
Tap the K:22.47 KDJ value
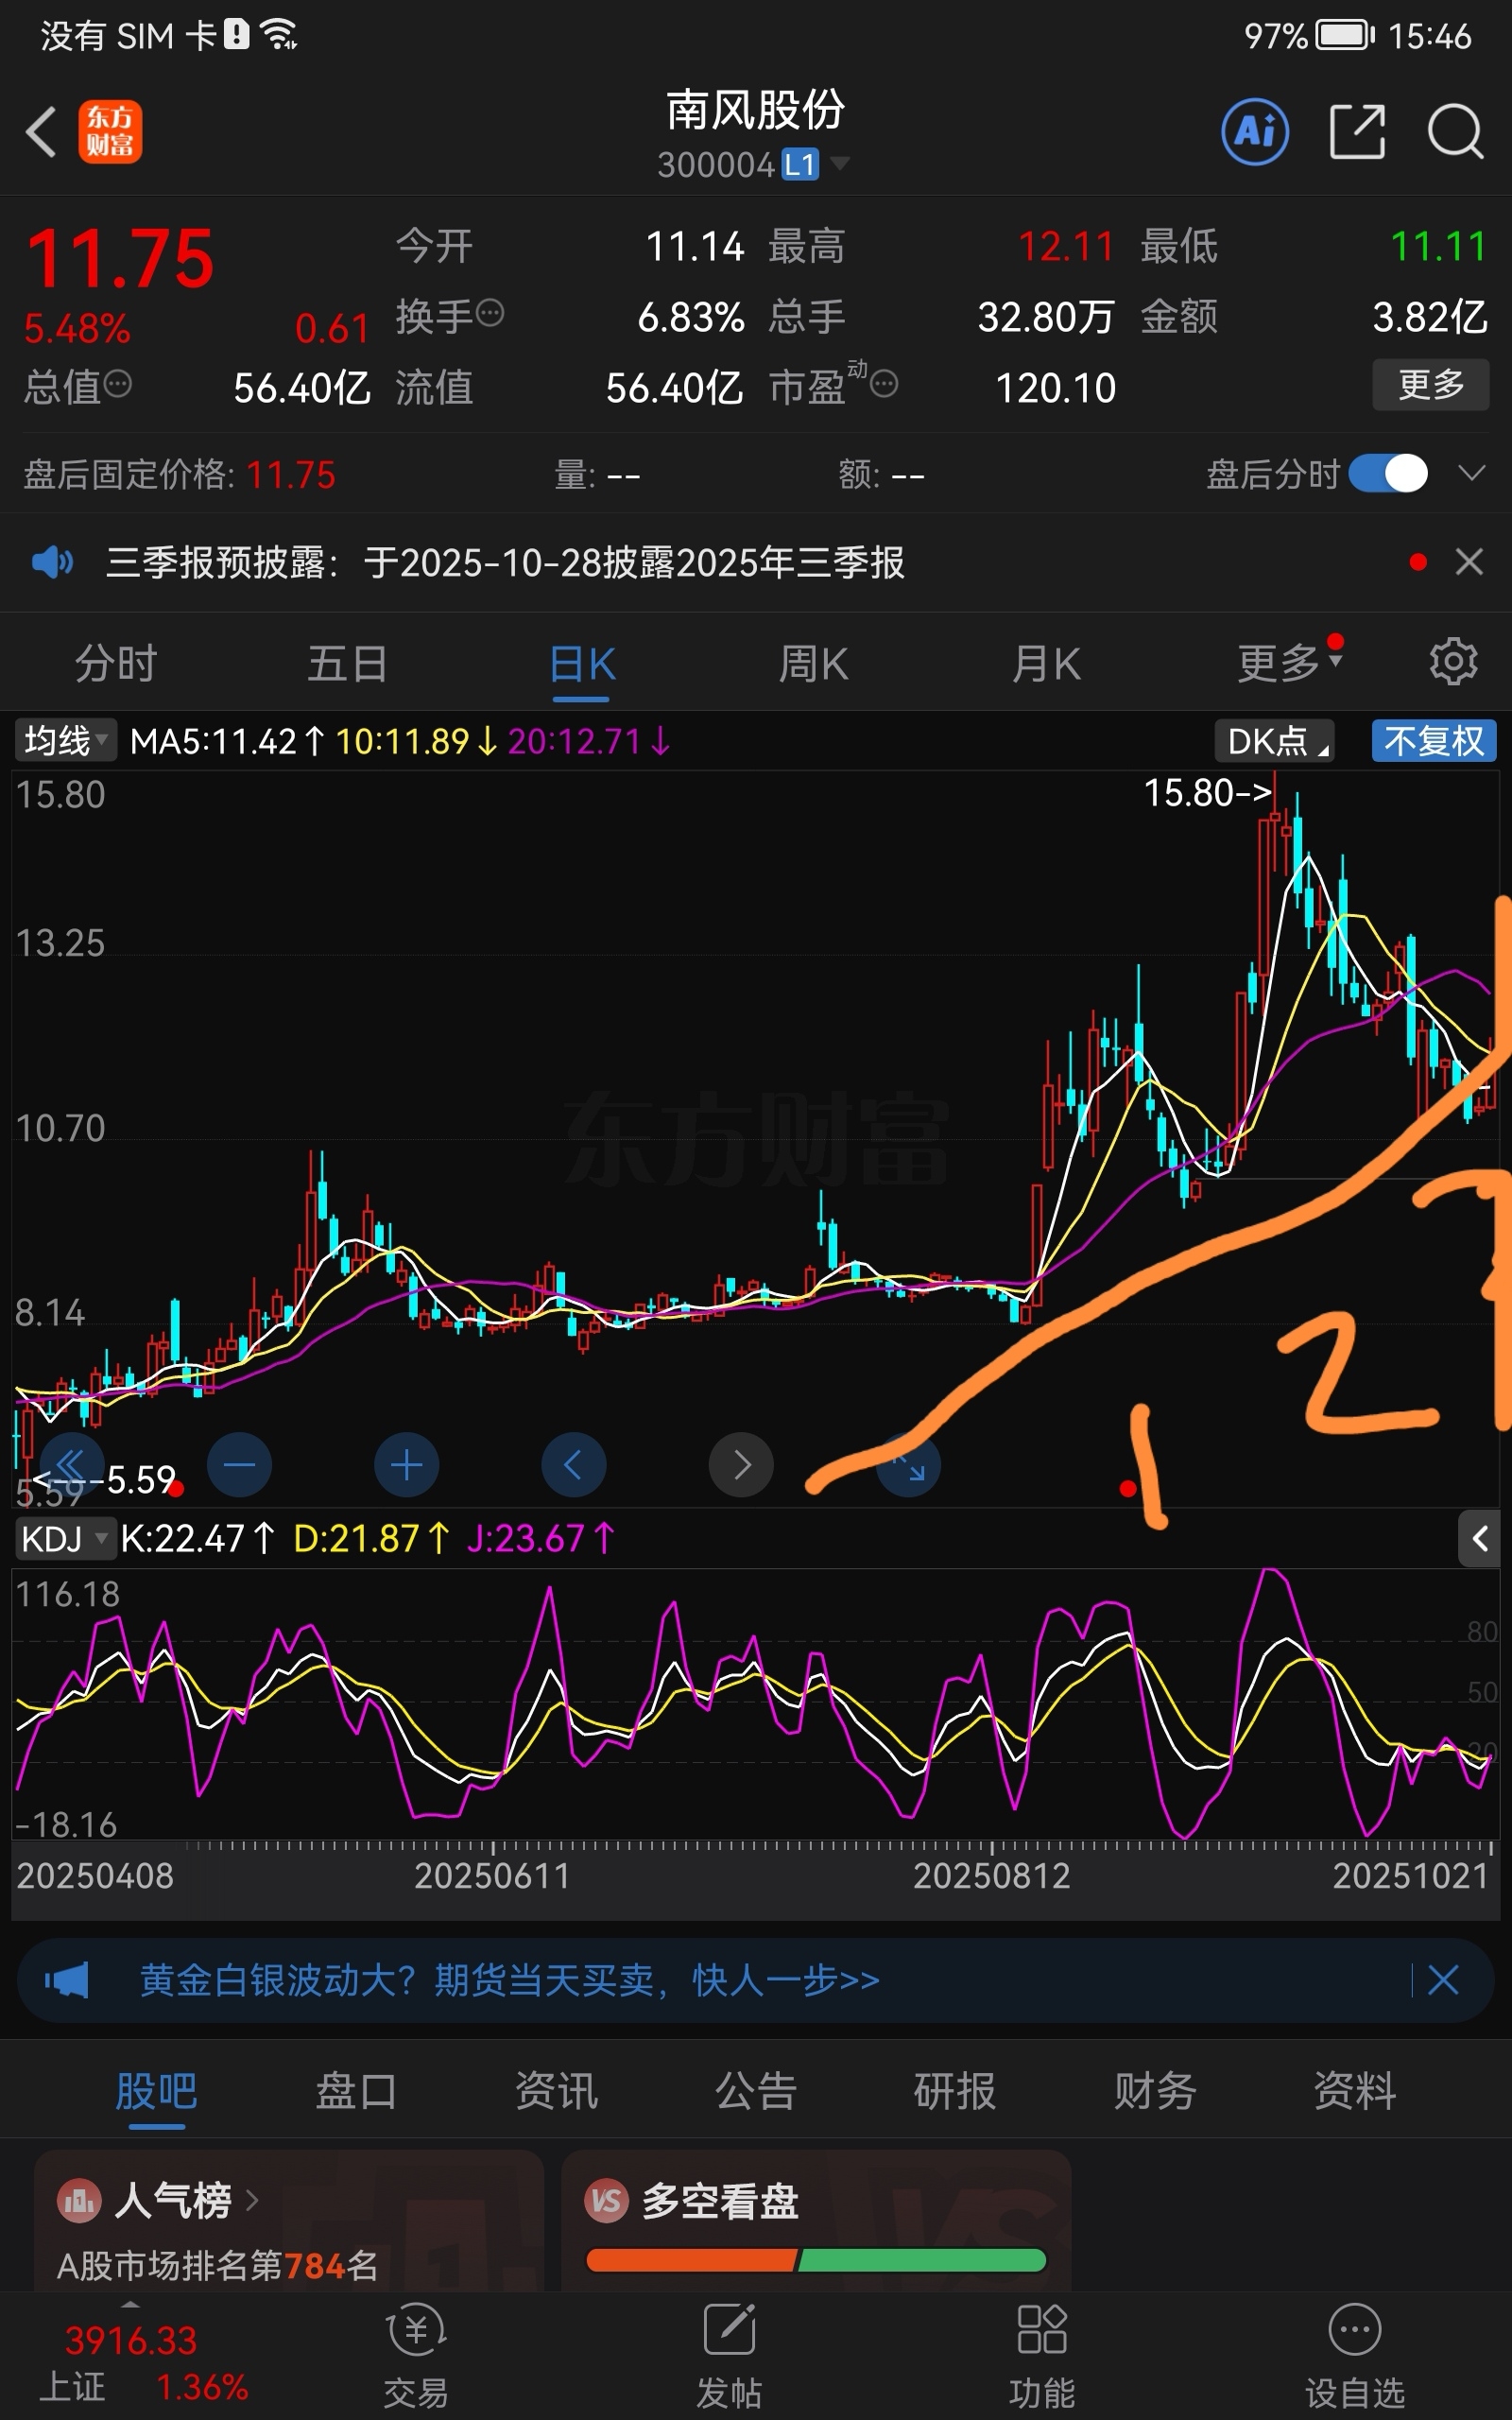tap(198, 1538)
